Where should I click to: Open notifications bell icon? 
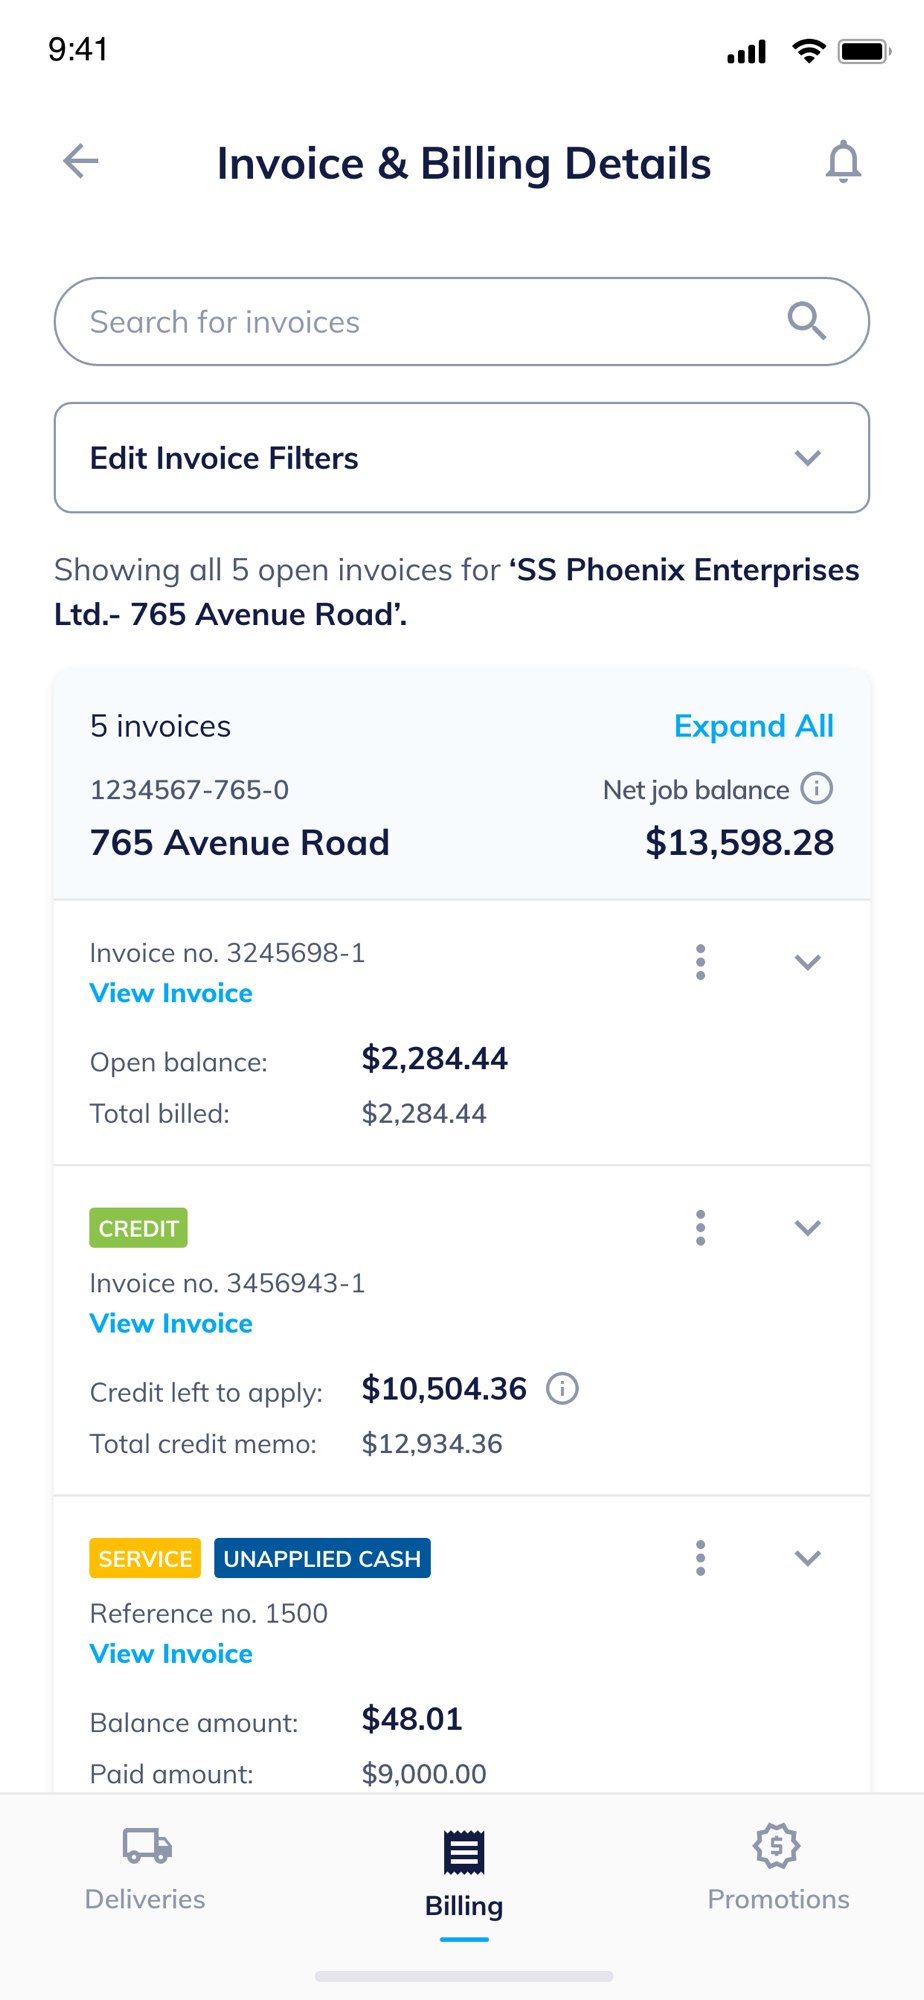point(843,162)
